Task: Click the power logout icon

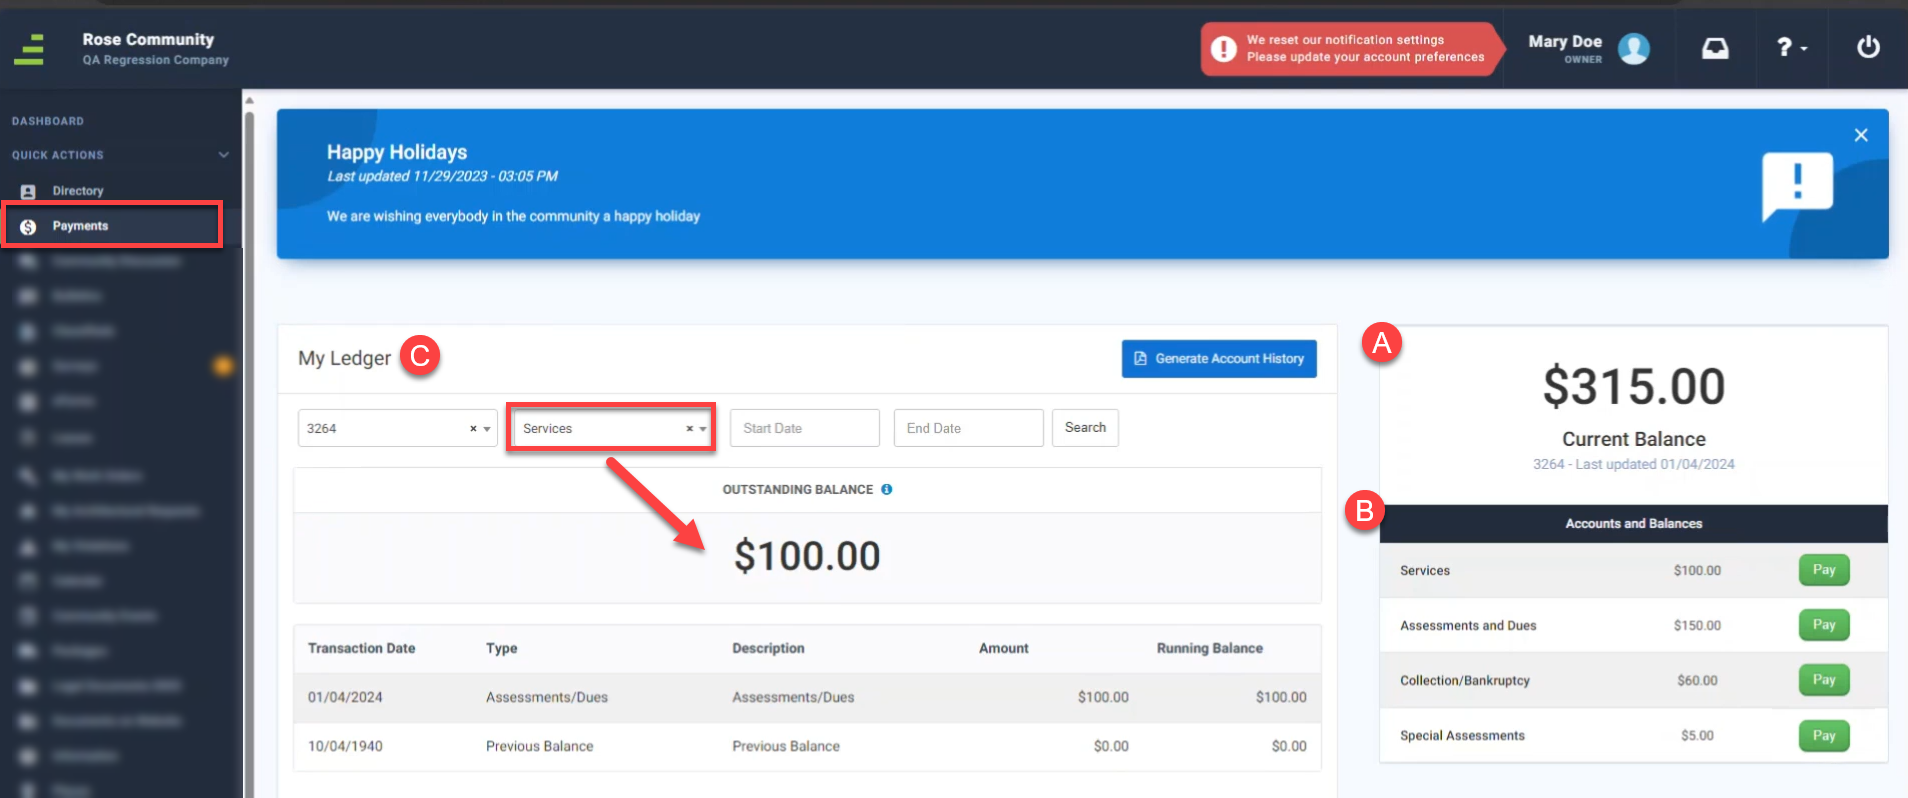Action: [x=1868, y=47]
